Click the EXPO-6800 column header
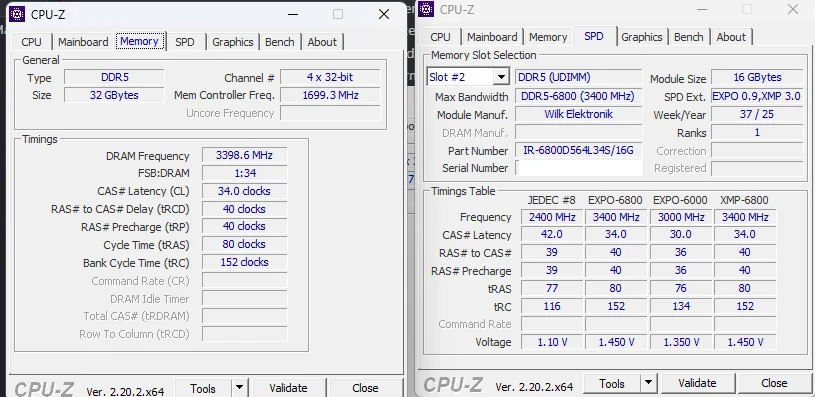The width and height of the screenshot is (815, 397). [615, 200]
